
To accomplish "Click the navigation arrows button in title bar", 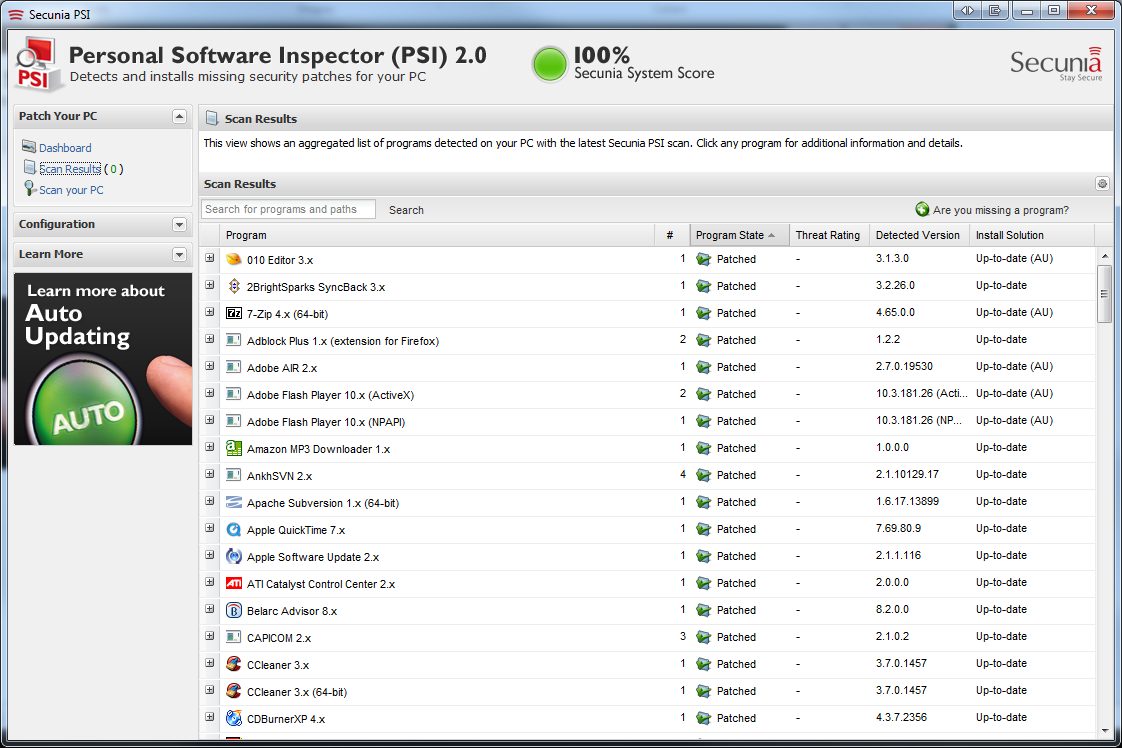I will click(x=967, y=10).
